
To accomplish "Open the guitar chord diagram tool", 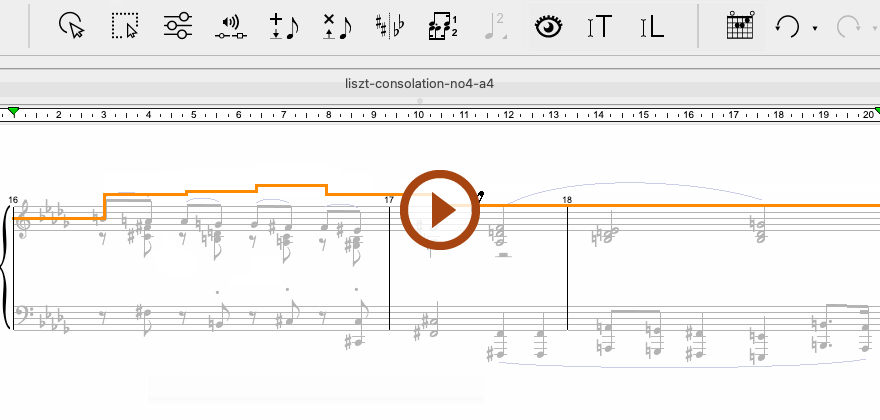I will click(x=738, y=27).
